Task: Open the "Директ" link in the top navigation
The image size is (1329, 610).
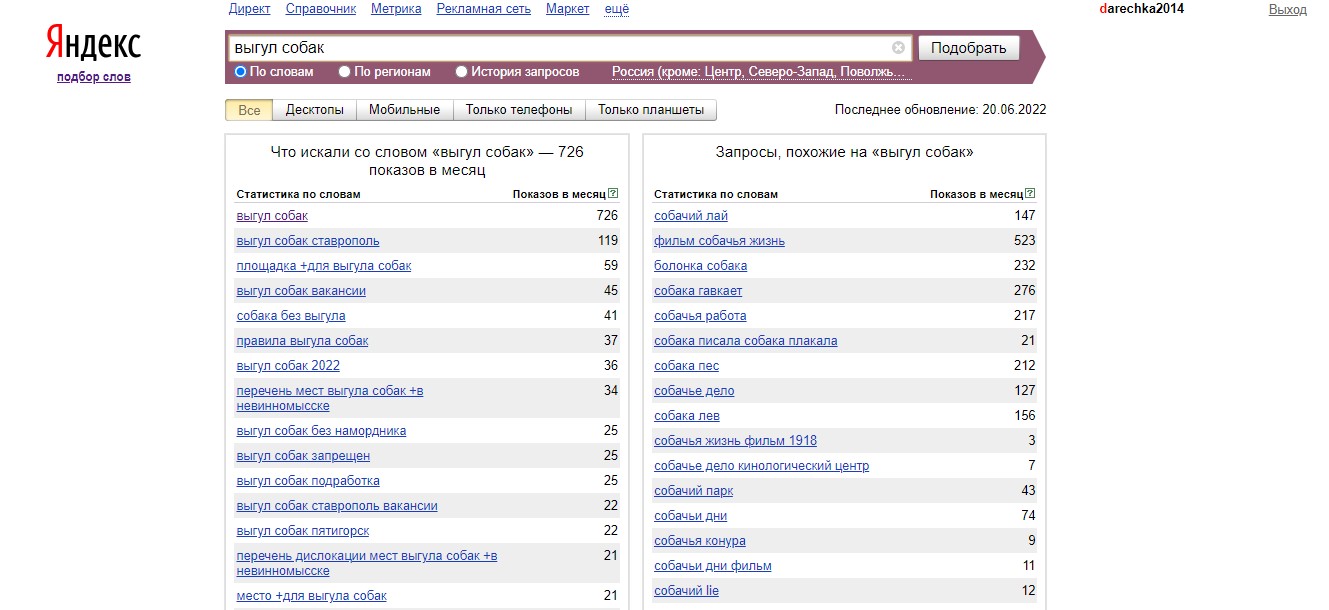Action: (249, 9)
